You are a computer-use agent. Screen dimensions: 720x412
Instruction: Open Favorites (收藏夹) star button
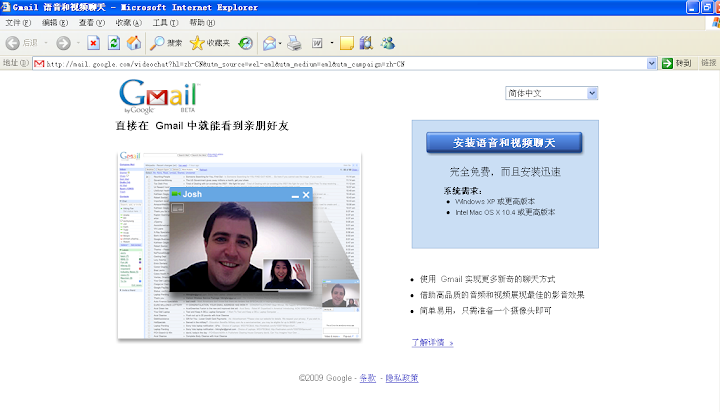coord(209,43)
